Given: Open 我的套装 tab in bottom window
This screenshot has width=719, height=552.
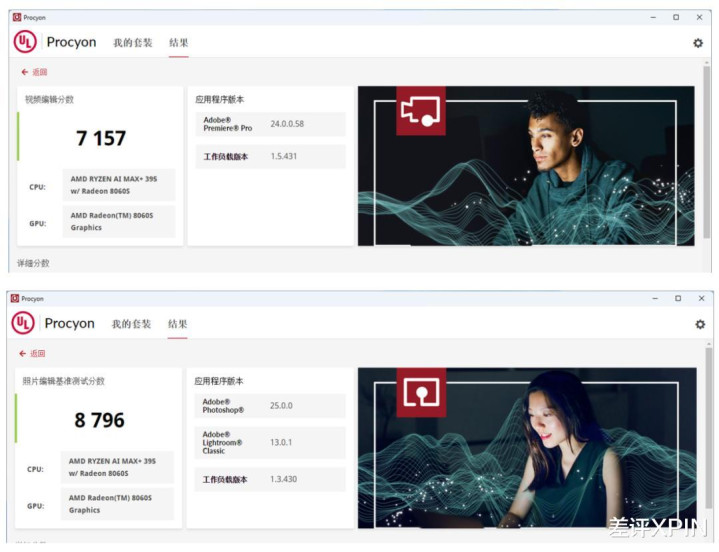Looking at the screenshot, I should click(131, 324).
